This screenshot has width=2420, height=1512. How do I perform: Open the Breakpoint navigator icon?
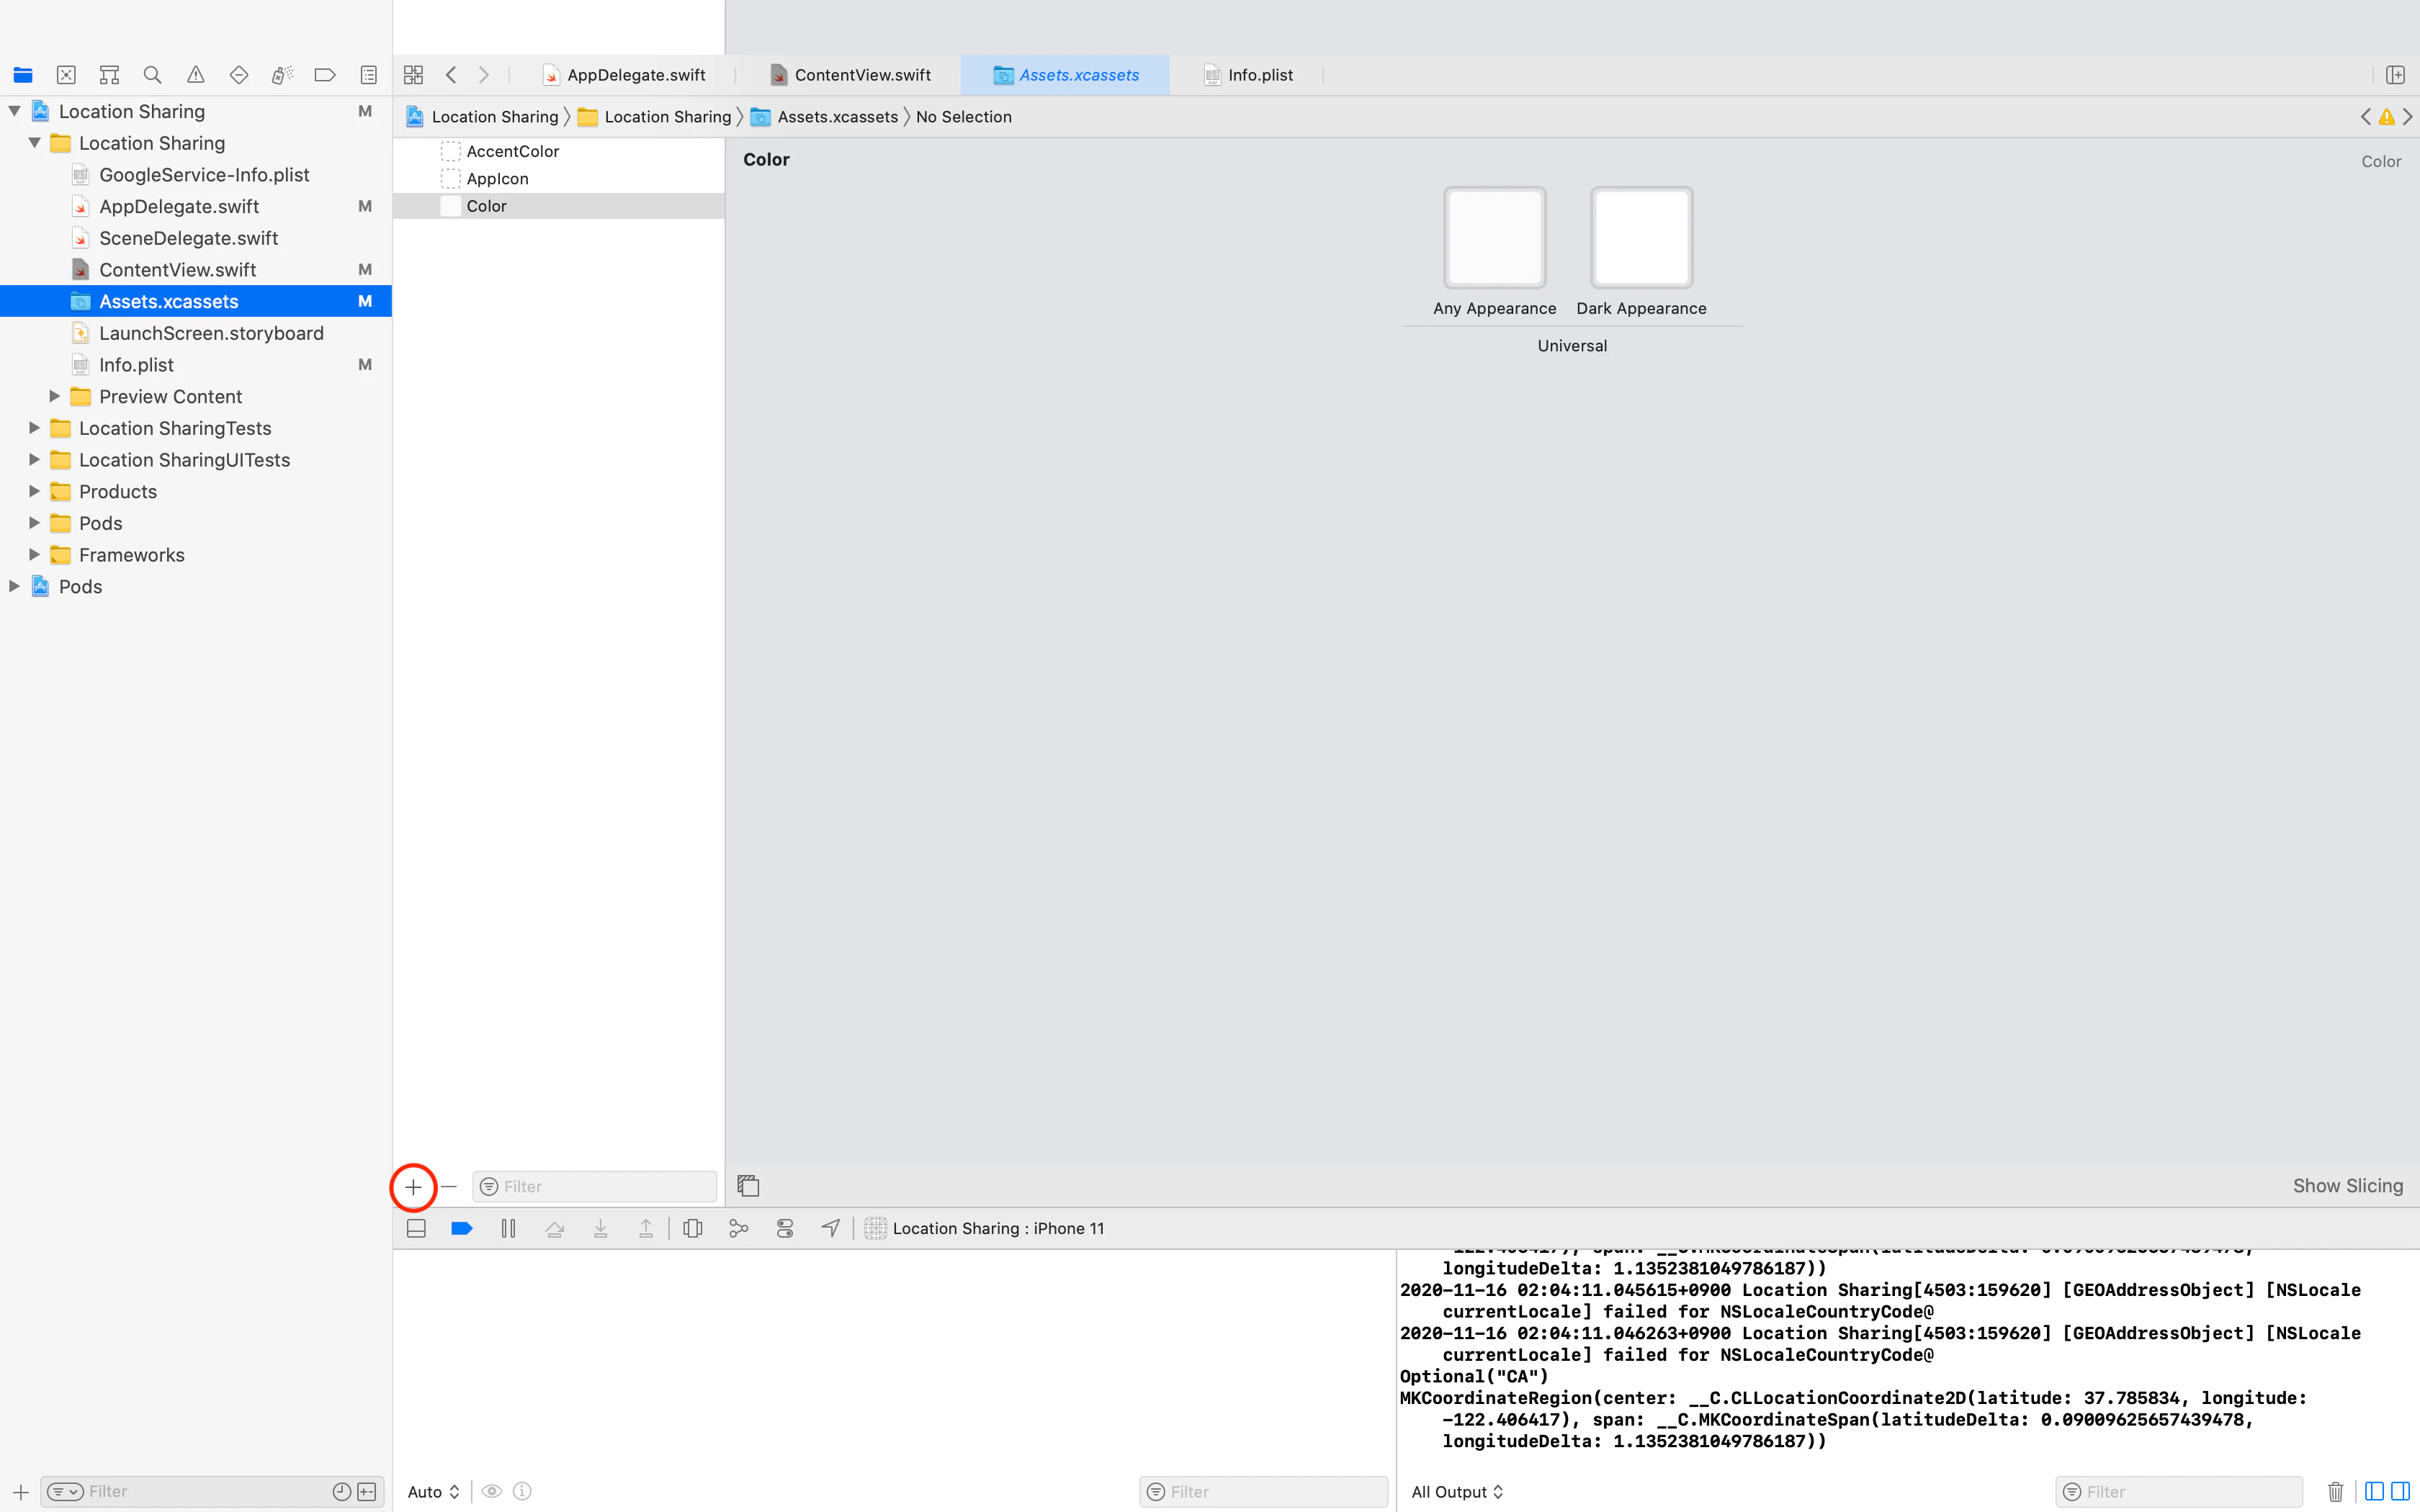tap(325, 75)
